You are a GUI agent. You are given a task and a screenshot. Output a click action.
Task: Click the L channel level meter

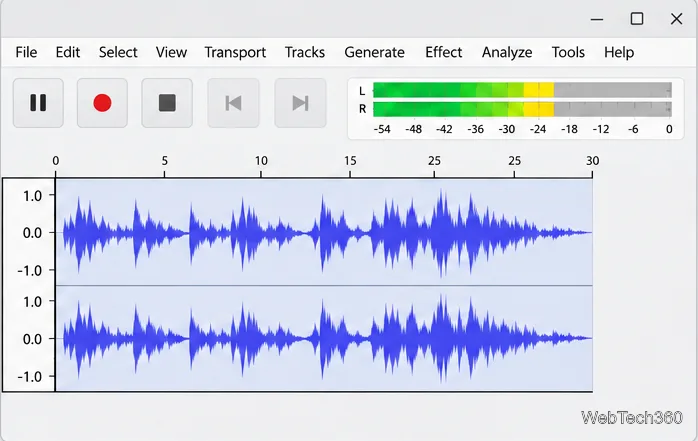pyautogui.click(x=522, y=90)
